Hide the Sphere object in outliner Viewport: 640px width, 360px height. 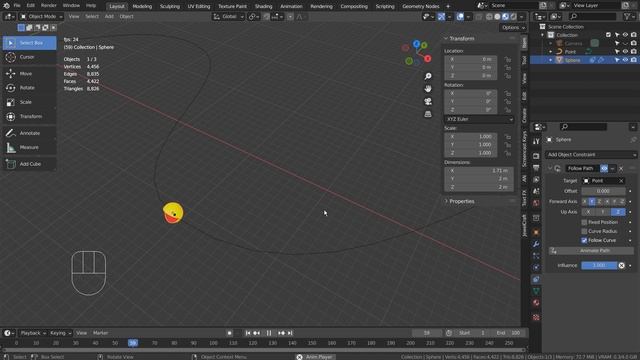(x=625, y=60)
